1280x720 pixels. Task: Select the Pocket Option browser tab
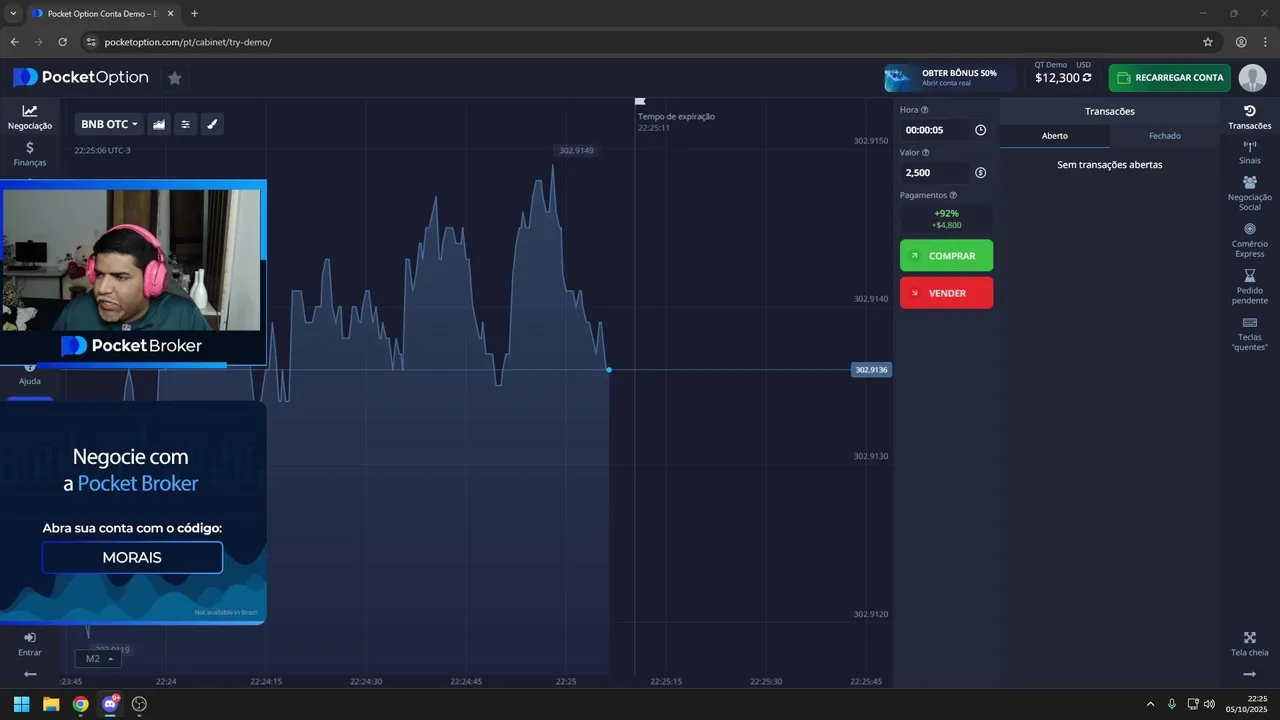coord(103,14)
